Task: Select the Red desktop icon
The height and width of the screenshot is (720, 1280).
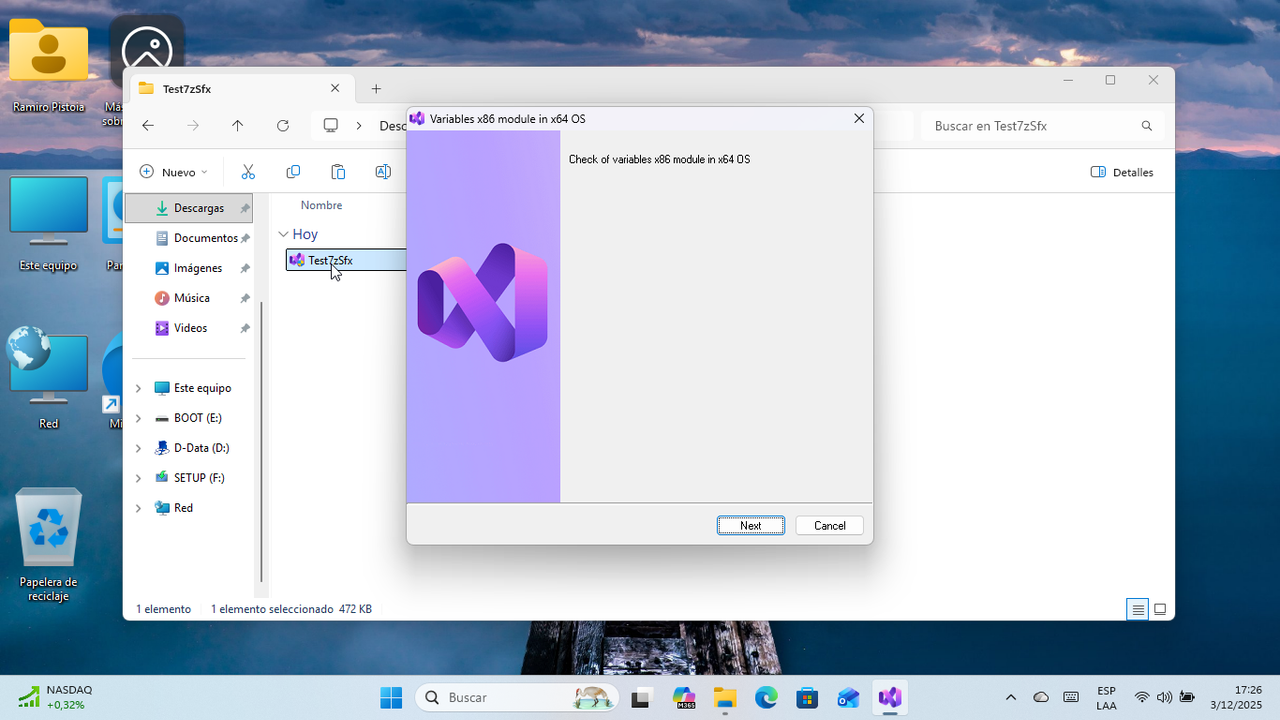Action: tap(48, 380)
